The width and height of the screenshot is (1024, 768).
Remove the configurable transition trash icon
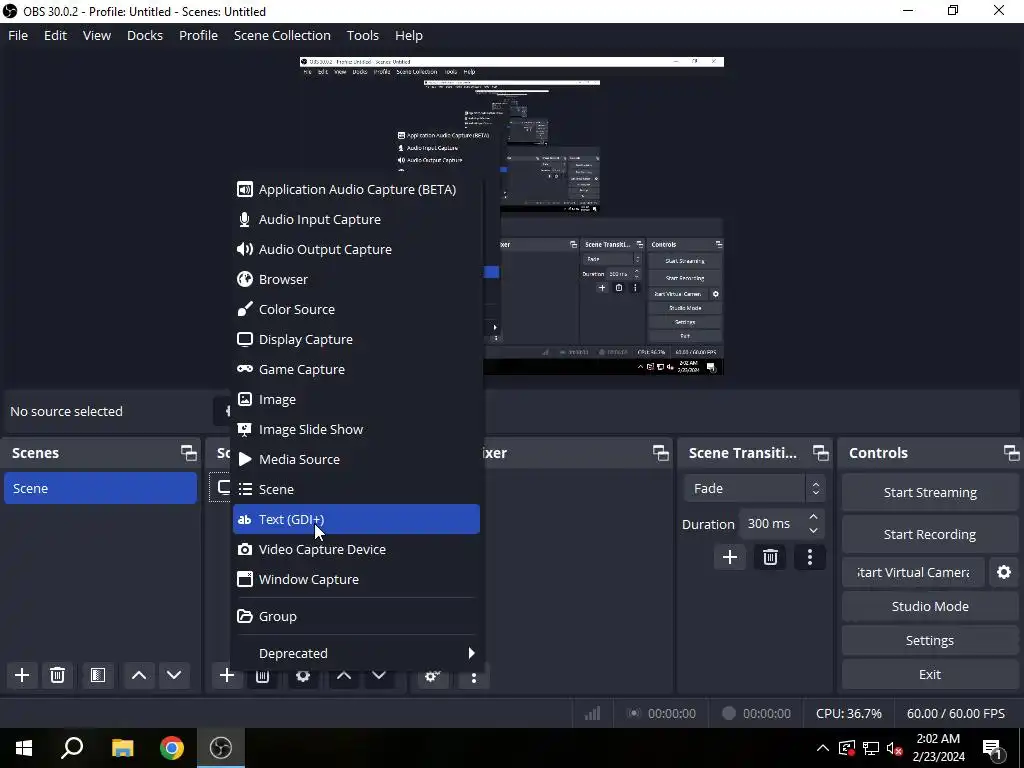[x=770, y=558]
